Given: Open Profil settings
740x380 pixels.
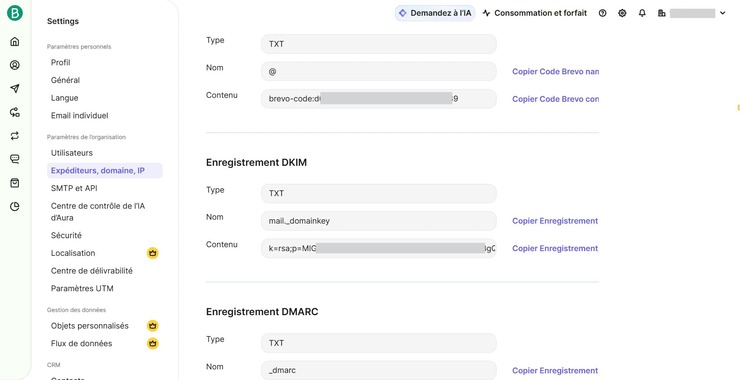Looking at the screenshot, I should (60, 62).
